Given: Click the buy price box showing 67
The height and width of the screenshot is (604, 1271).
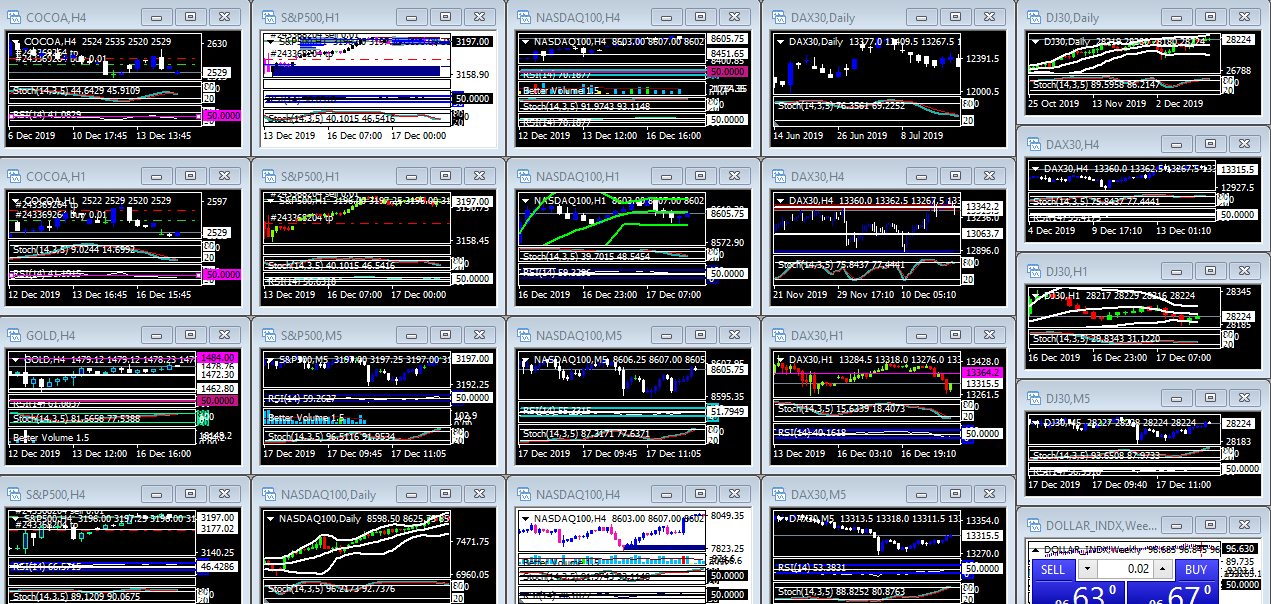Looking at the screenshot, I should [x=1173, y=593].
